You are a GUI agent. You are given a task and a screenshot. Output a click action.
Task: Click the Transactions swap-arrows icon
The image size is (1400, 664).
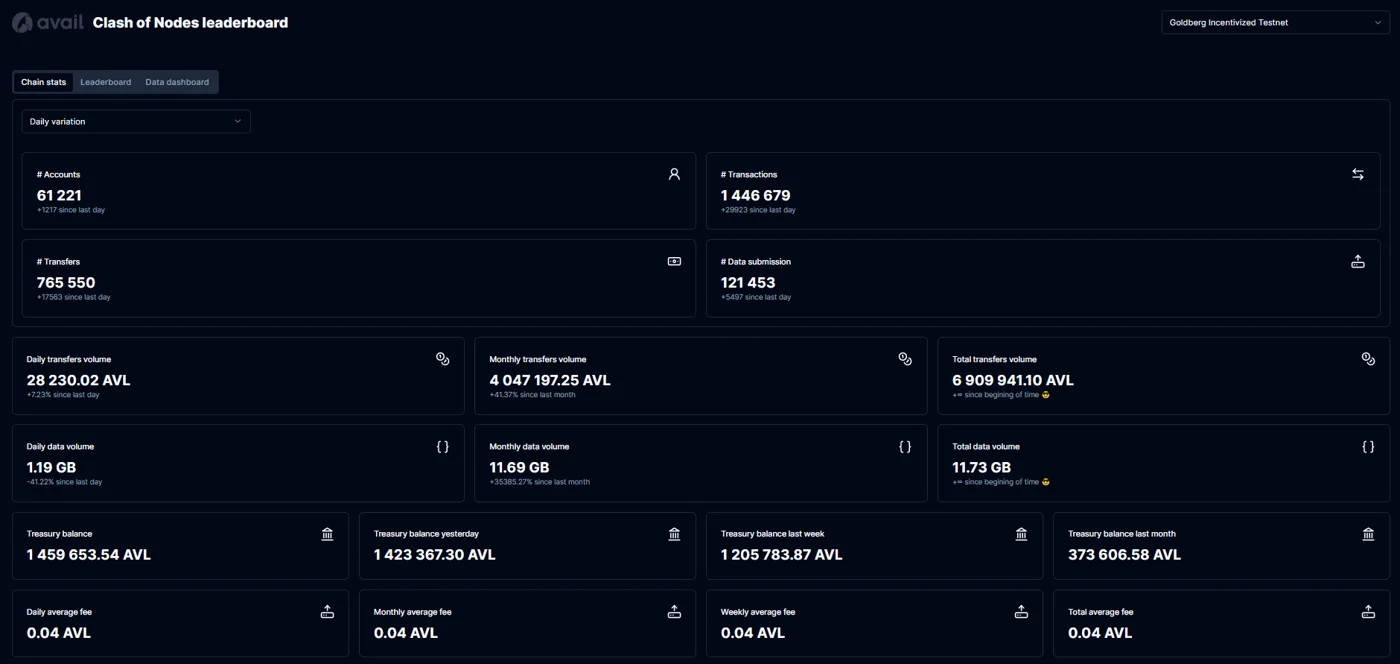coord(1358,174)
